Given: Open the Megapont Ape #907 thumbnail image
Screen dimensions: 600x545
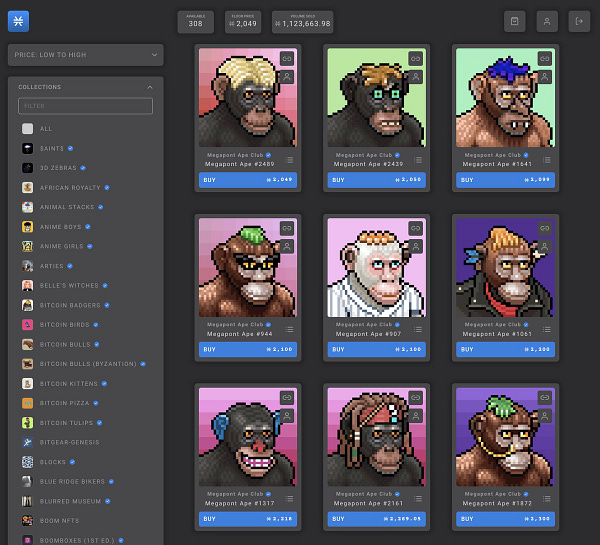Looking at the screenshot, I should 377,268.
